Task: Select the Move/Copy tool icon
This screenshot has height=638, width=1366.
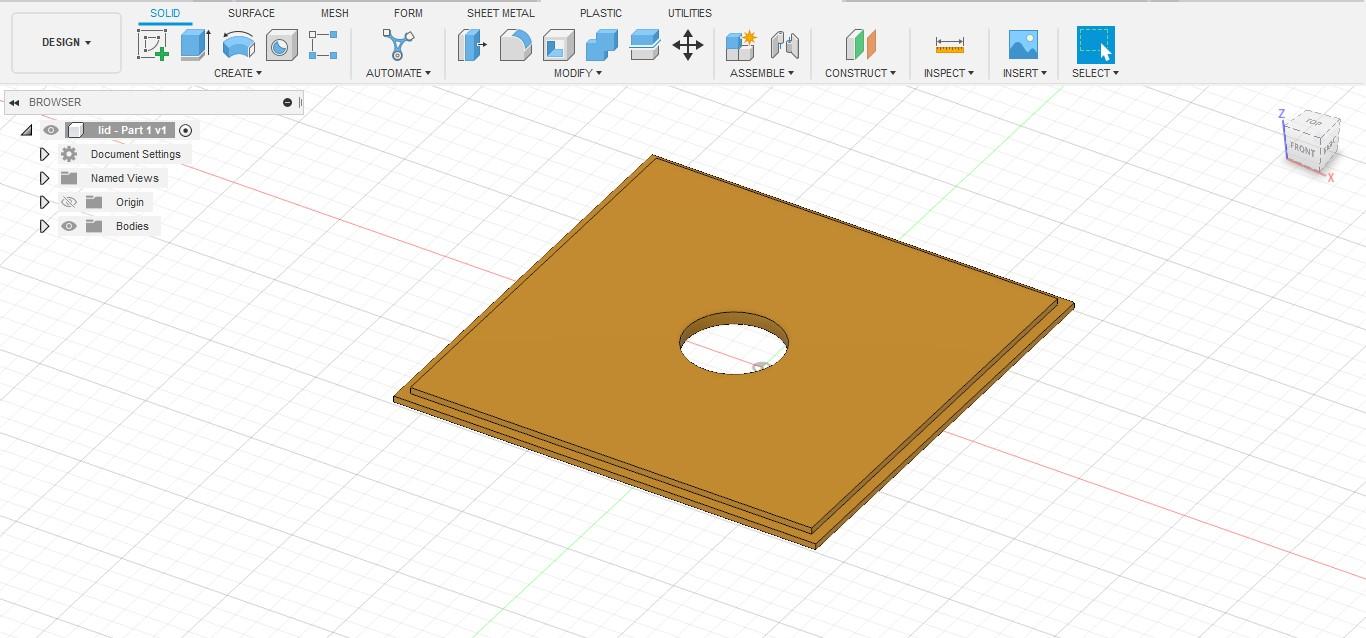Action: point(688,45)
